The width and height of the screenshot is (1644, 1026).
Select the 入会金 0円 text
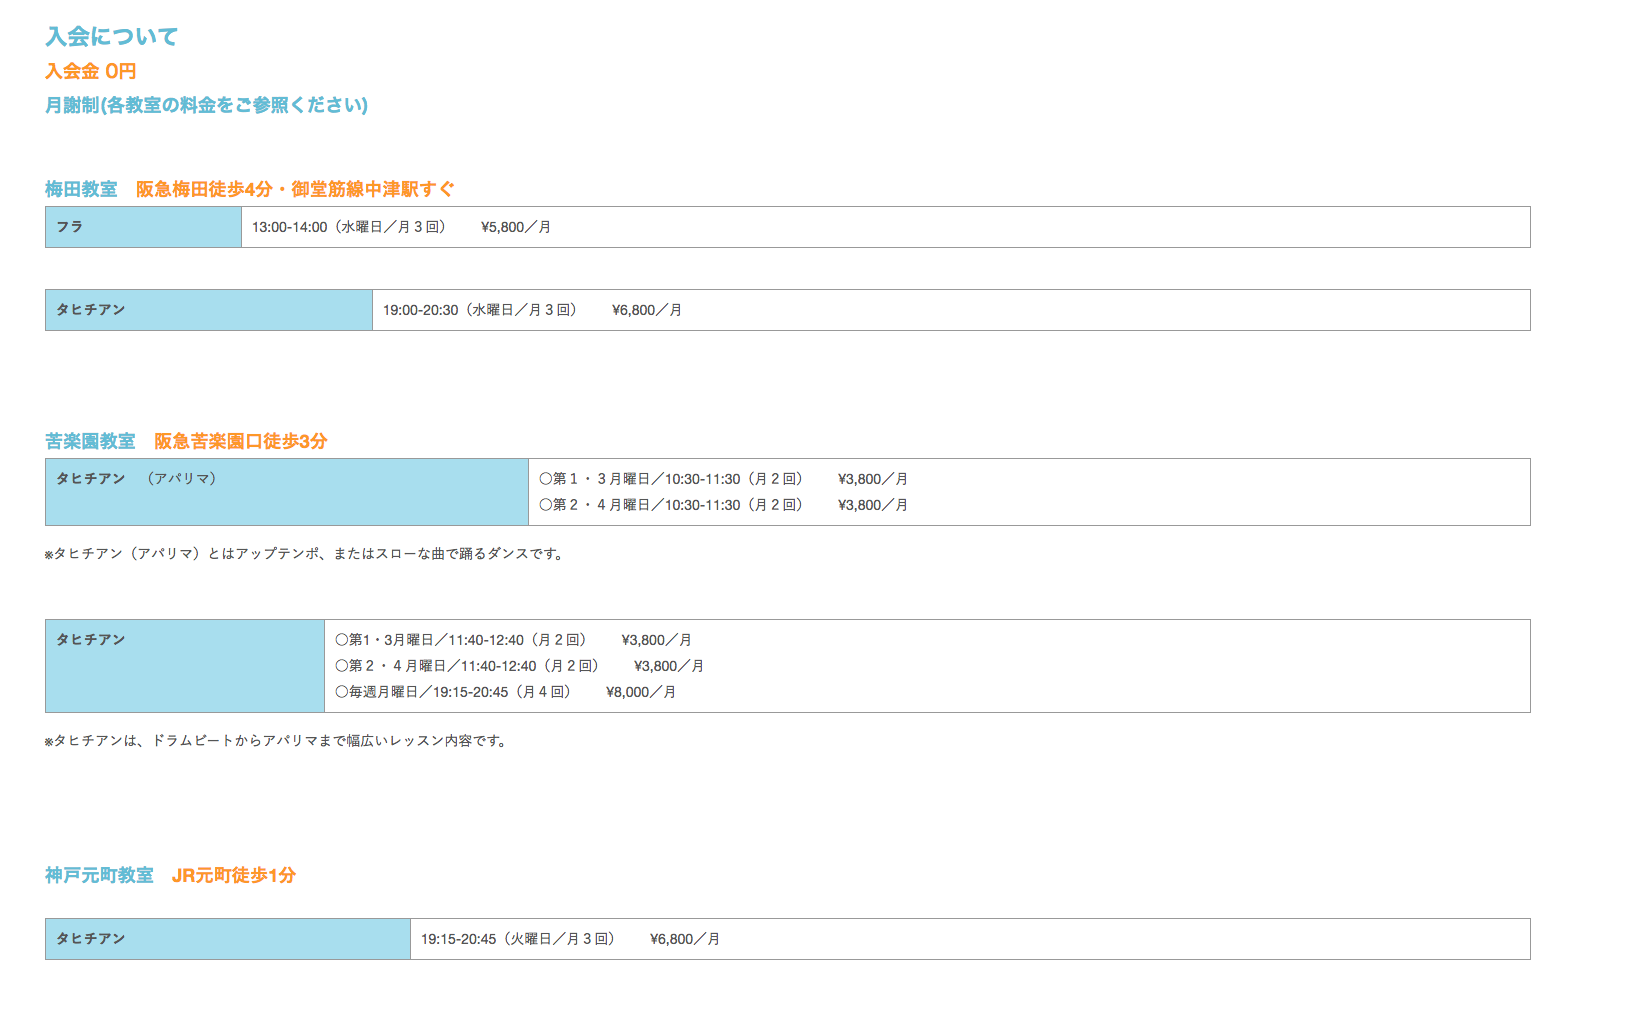90,71
